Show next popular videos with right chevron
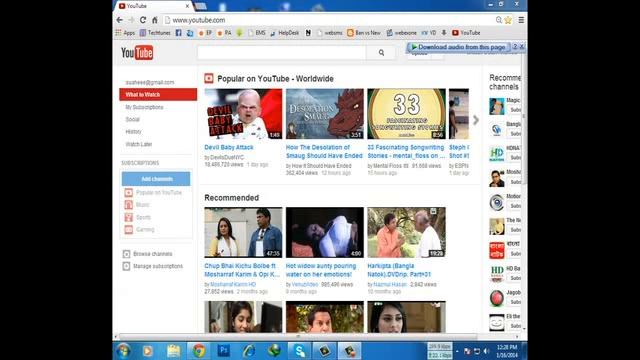This screenshot has width=640, height=360. (476, 120)
